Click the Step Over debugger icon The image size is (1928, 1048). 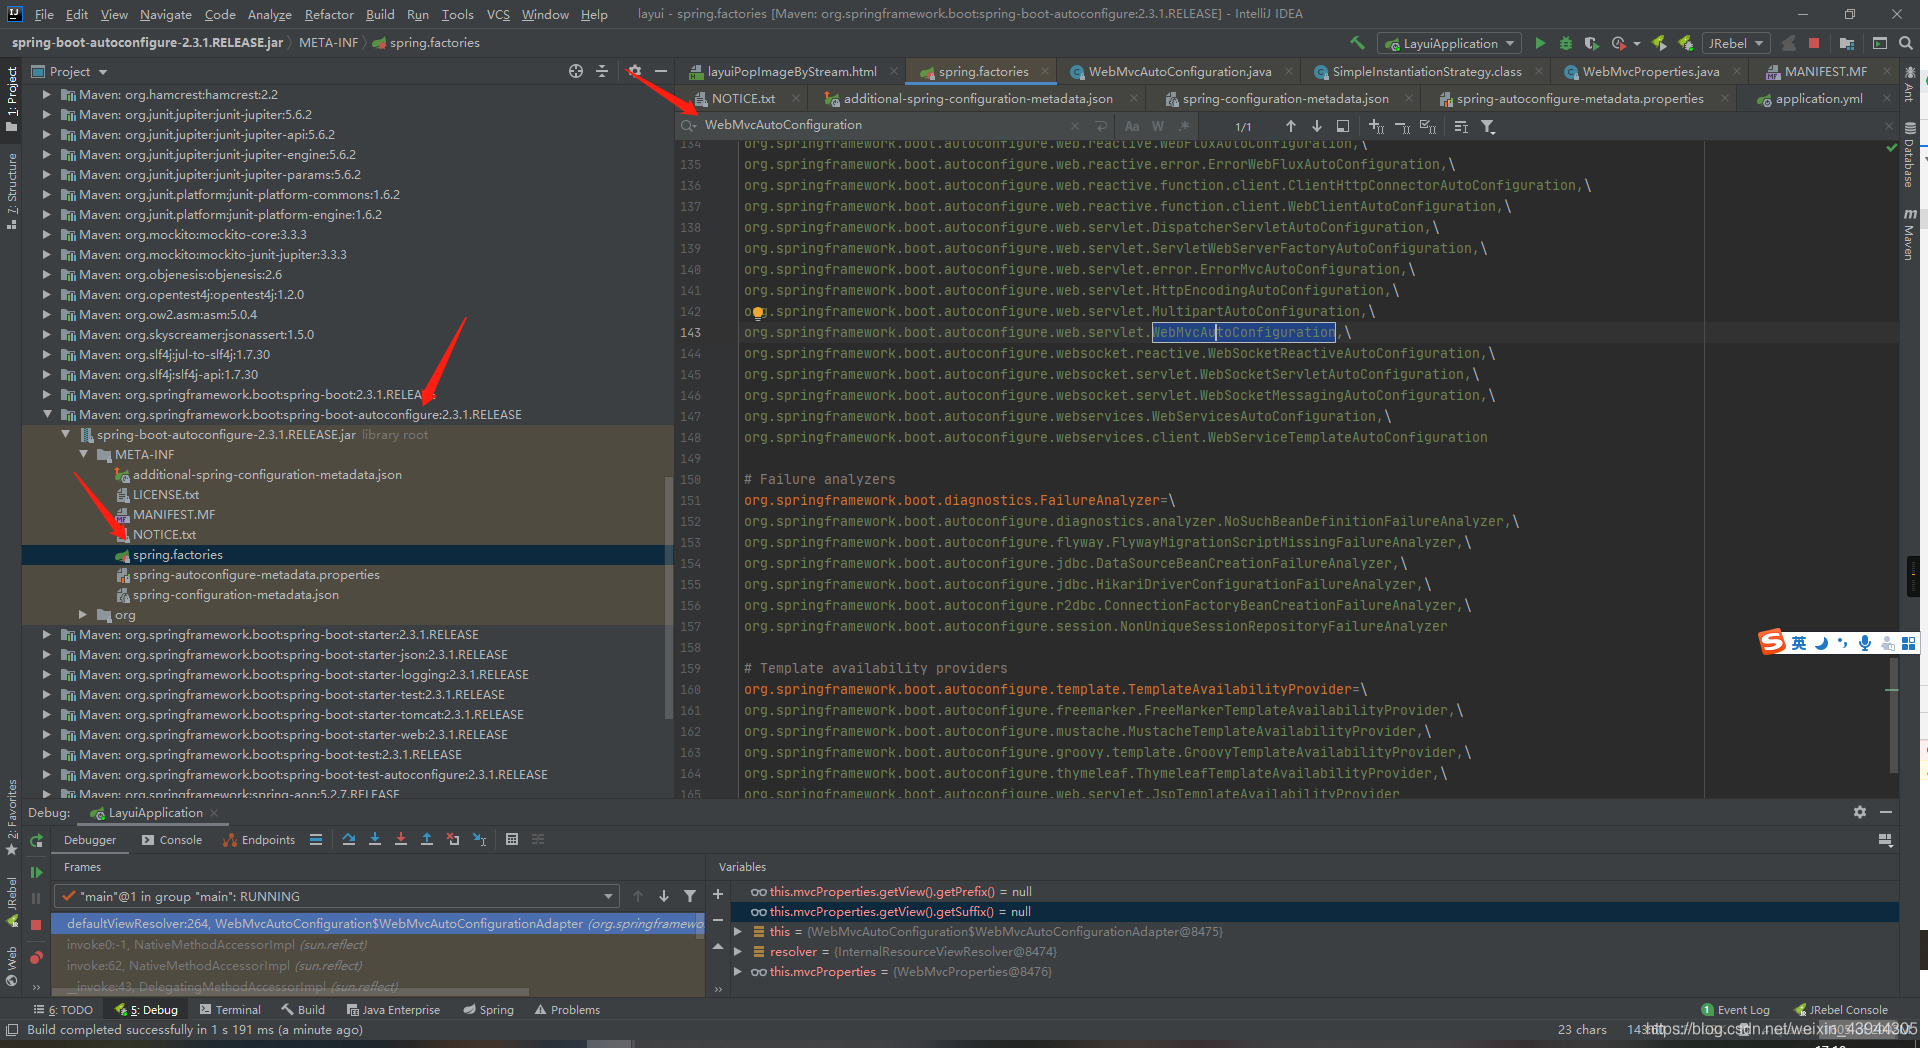(348, 840)
